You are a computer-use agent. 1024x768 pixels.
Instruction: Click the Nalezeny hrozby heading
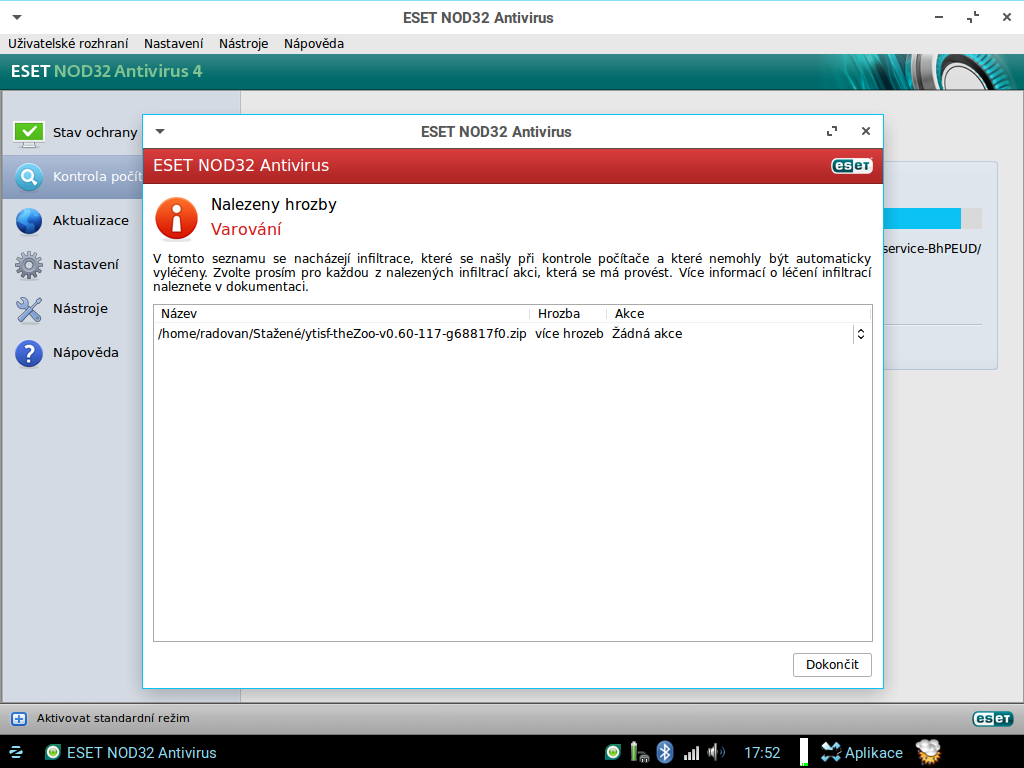click(274, 204)
